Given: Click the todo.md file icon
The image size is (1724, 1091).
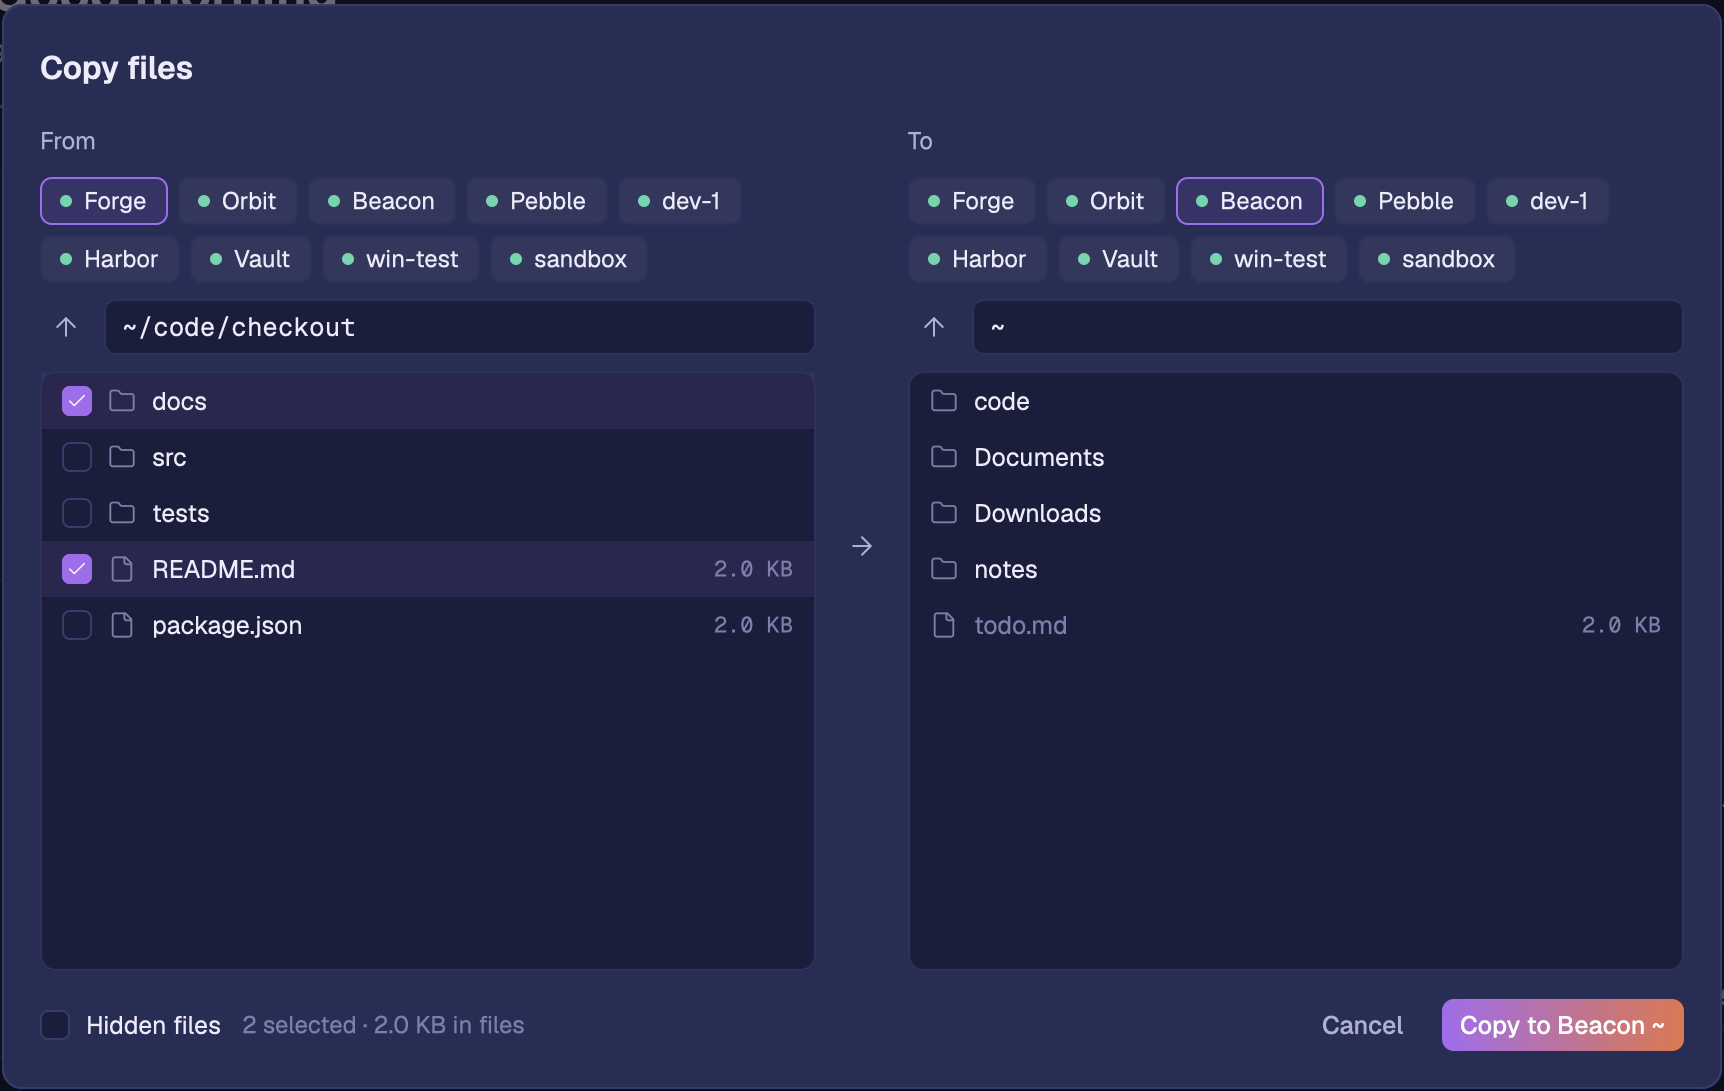Looking at the screenshot, I should [944, 625].
